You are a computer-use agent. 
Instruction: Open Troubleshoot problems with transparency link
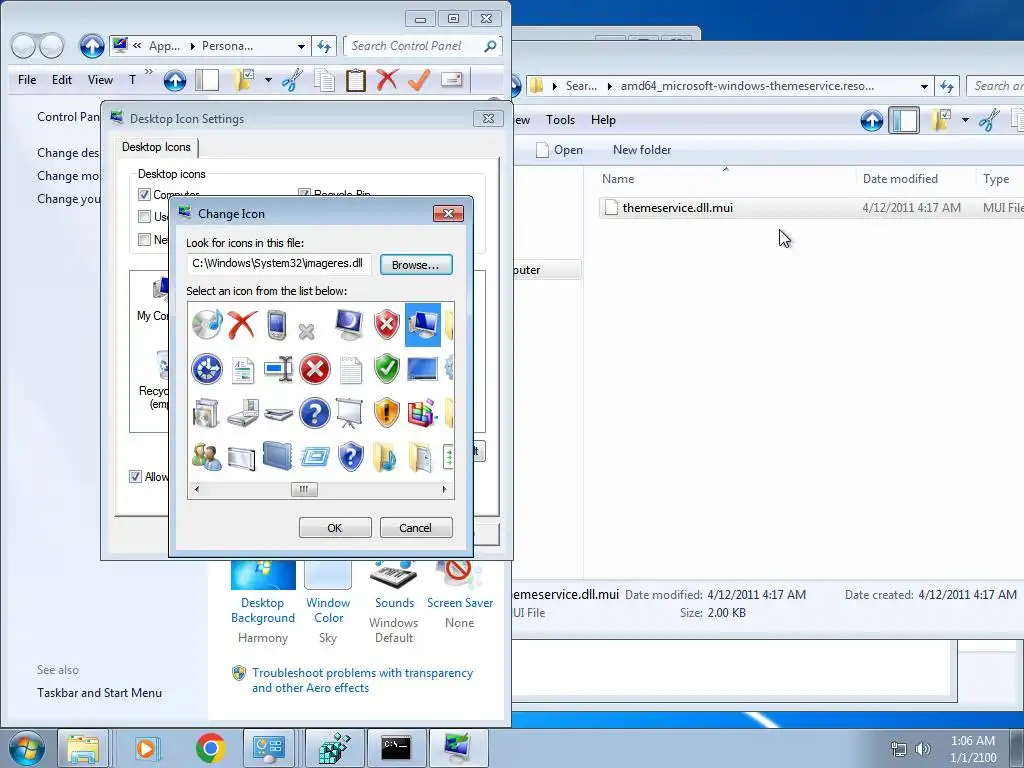362,680
